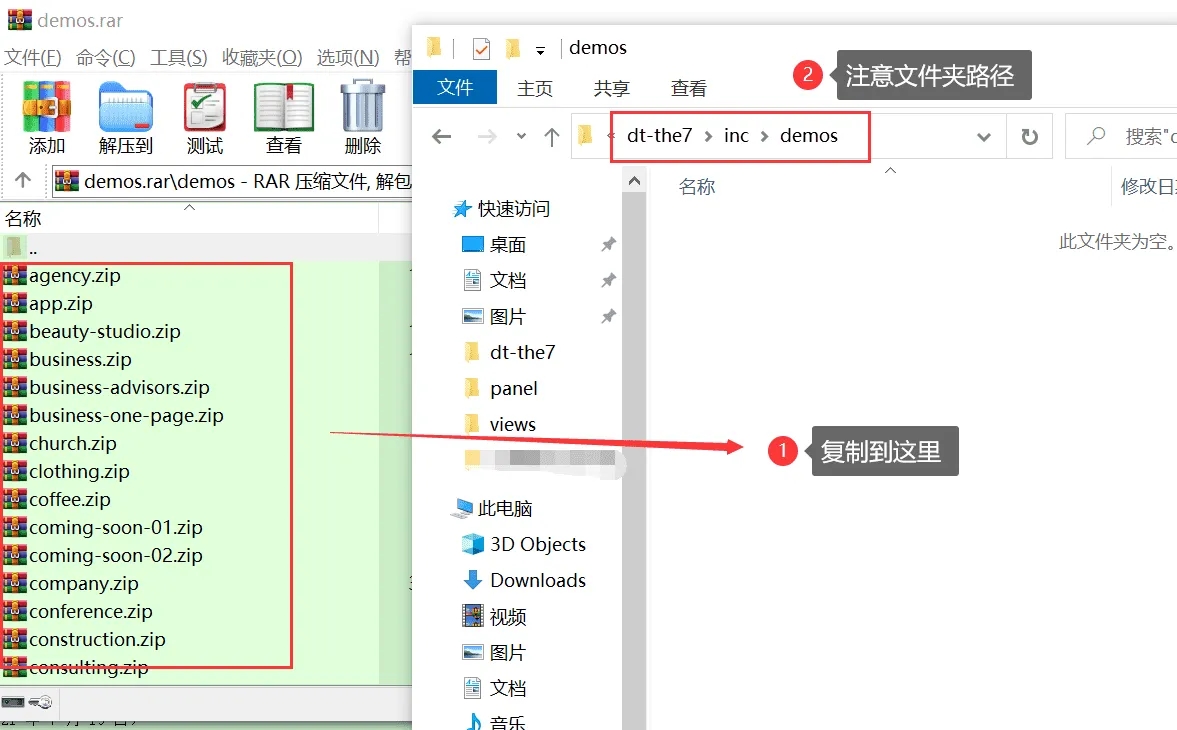Open recent locations dropdown in Explorer
Viewport: 1177px width, 730px height.
[521, 137]
